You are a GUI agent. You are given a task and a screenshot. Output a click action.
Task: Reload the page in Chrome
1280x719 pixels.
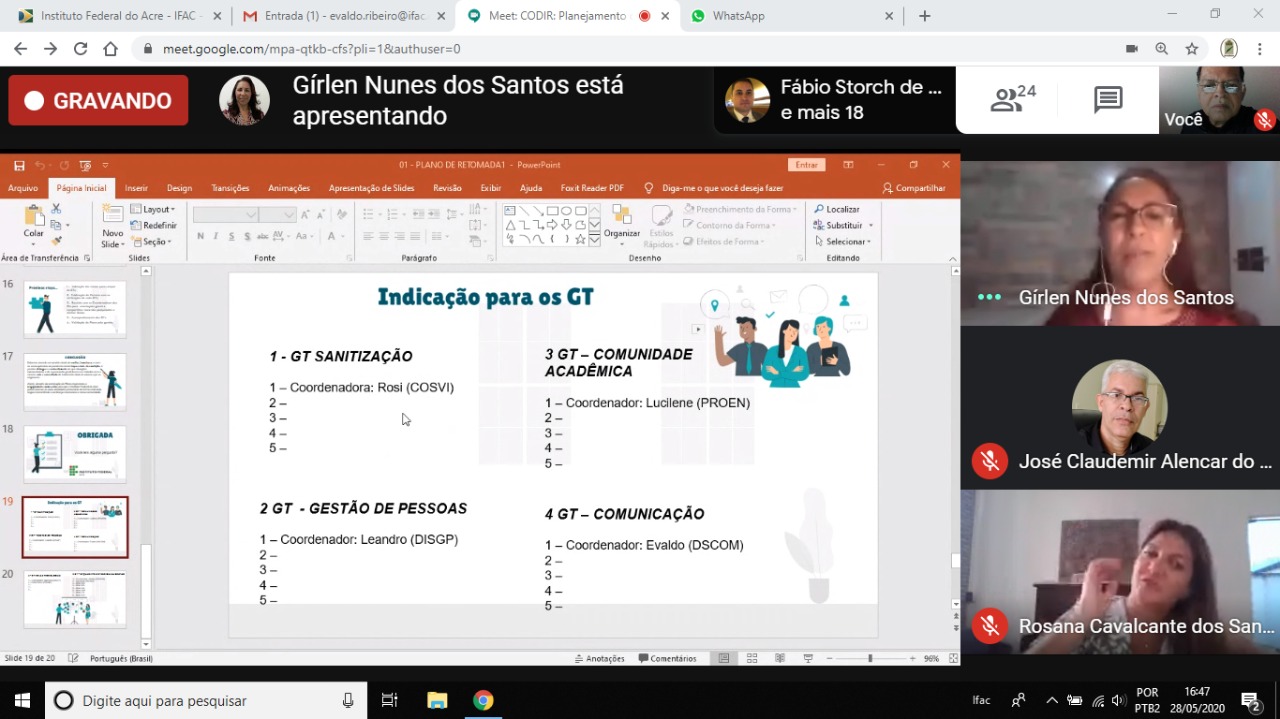(x=80, y=49)
